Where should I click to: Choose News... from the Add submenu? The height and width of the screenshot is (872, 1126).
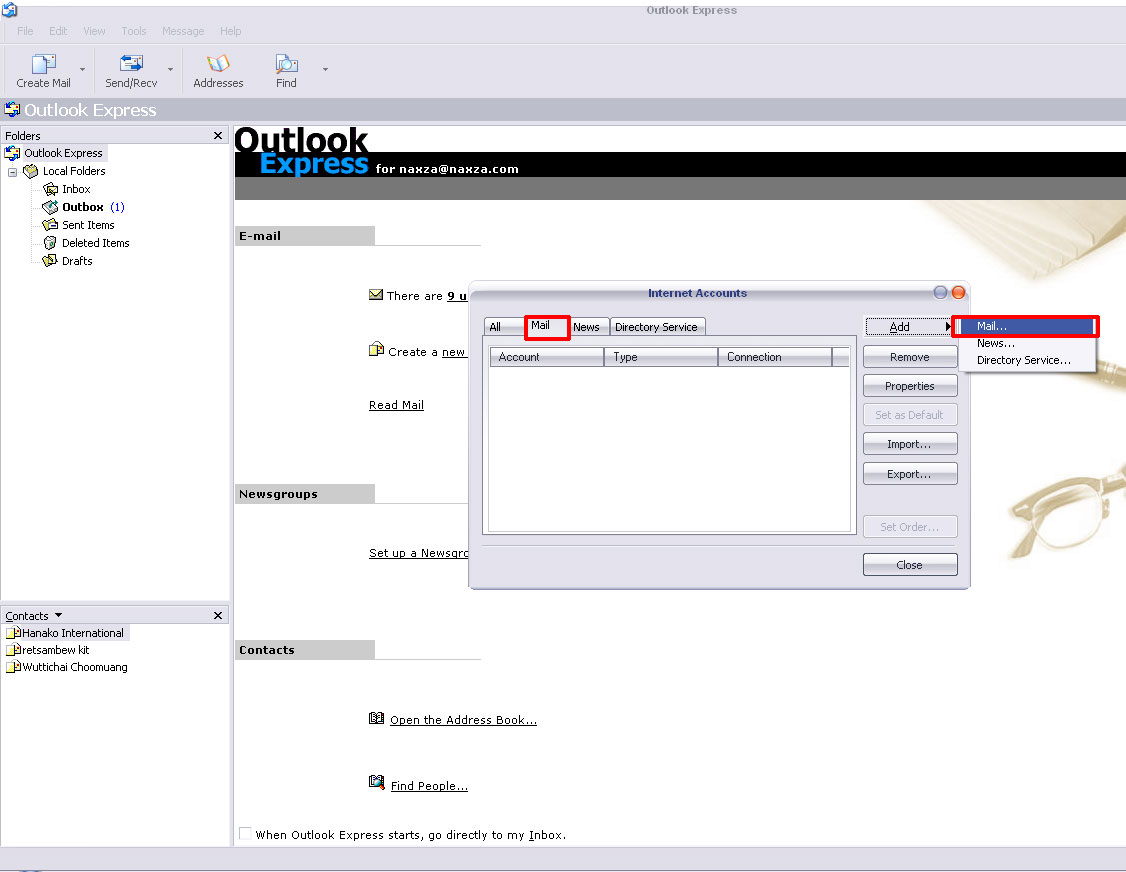click(x=1025, y=343)
